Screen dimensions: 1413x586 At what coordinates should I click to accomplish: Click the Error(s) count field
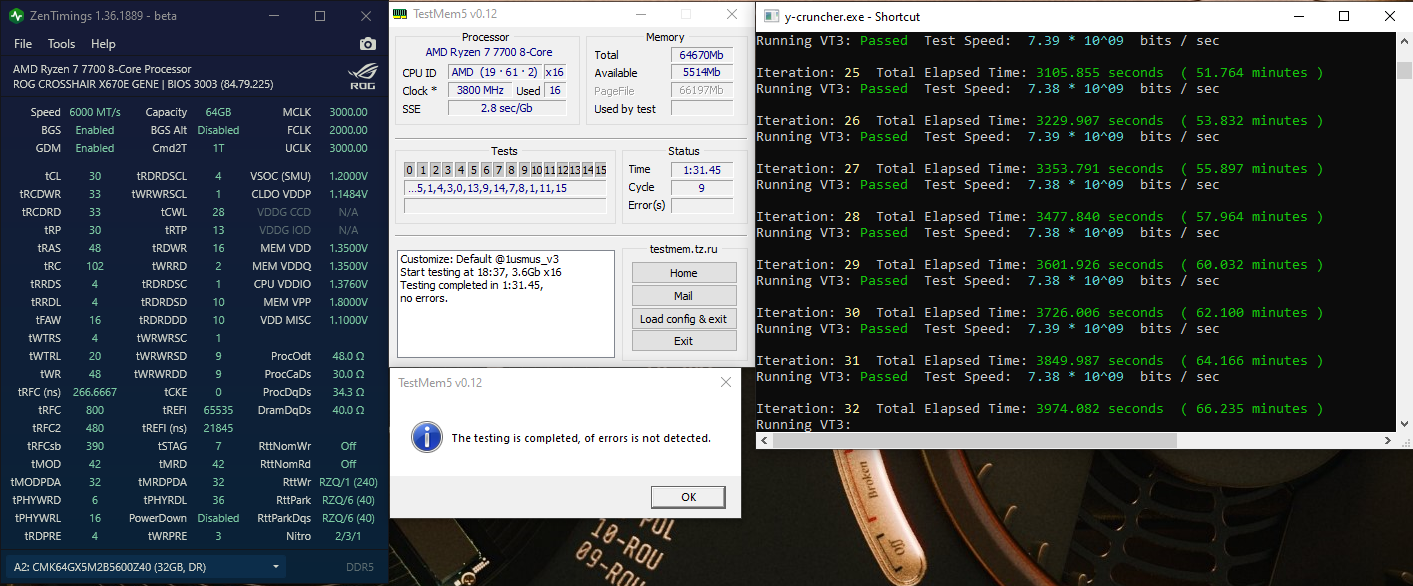coord(702,206)
